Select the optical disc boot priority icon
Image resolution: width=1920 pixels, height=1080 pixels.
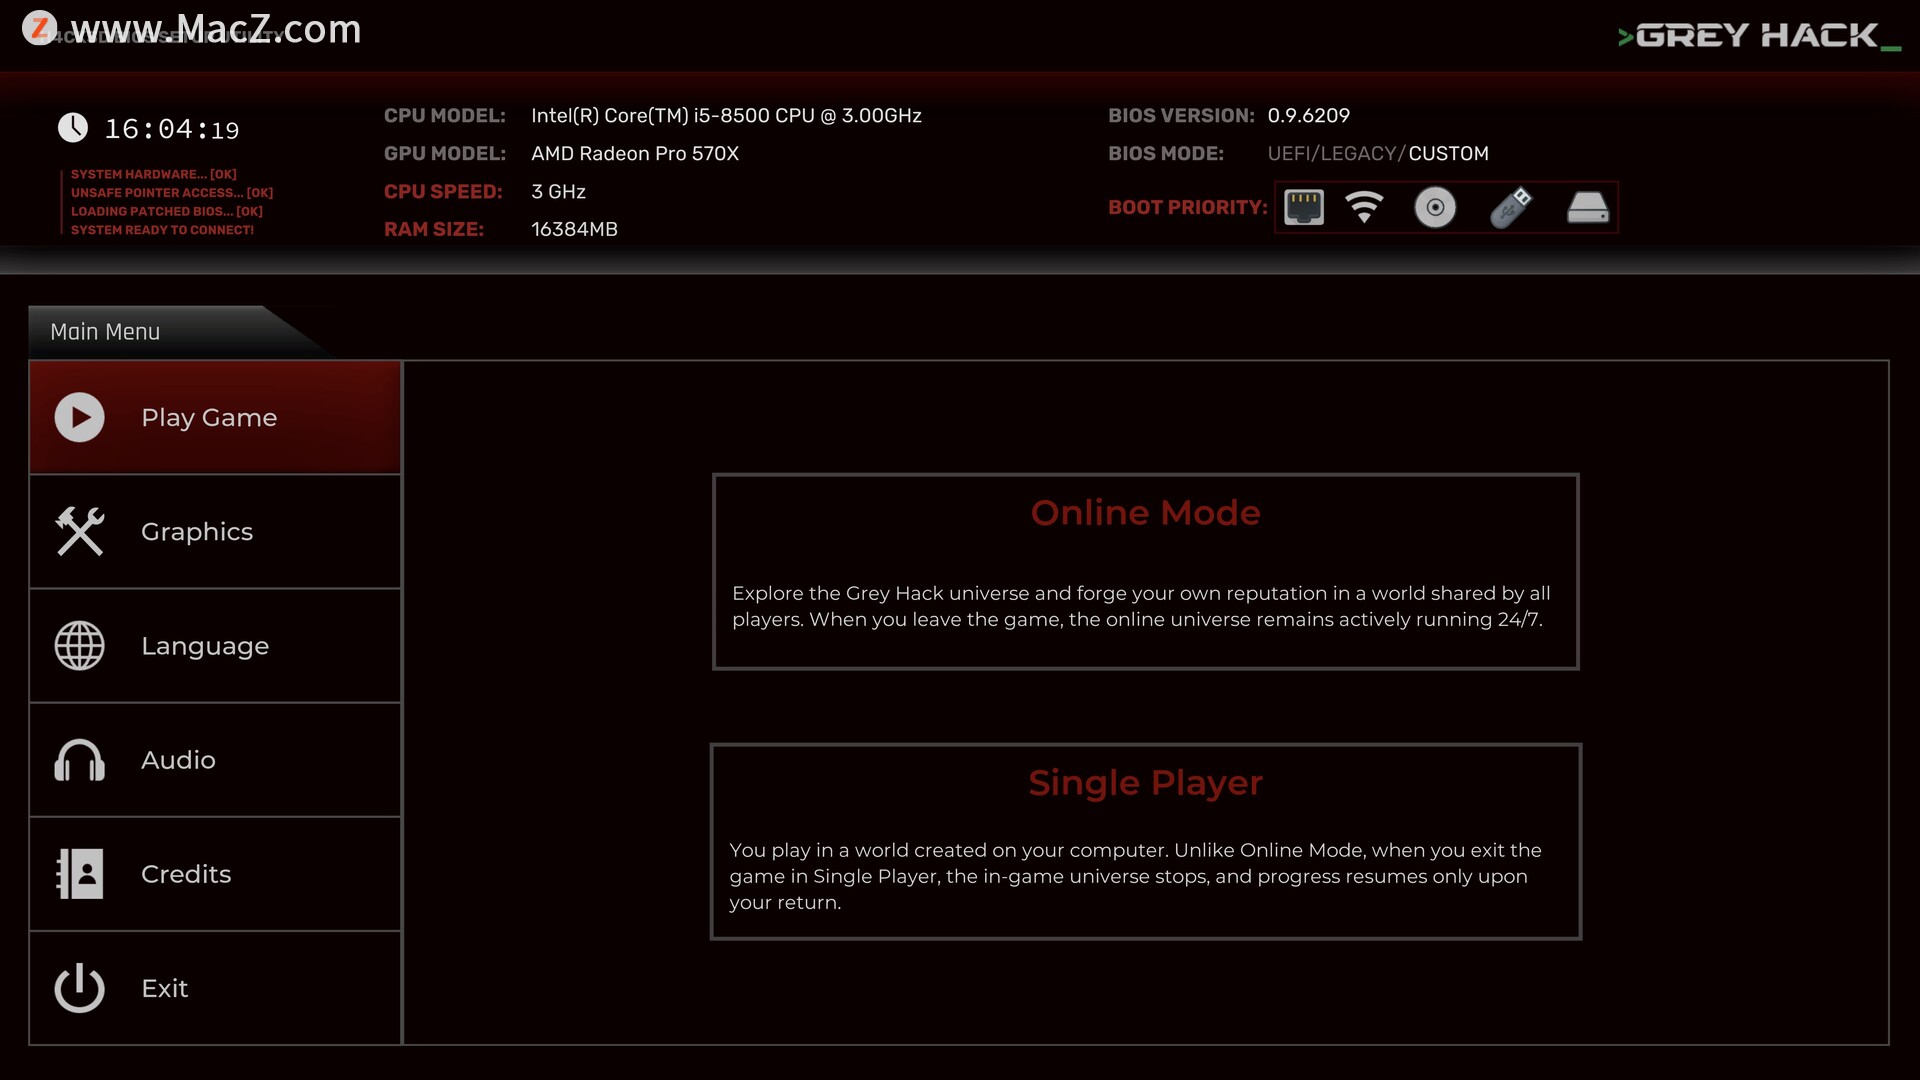pyautogui.click(x=1435, y=207)
